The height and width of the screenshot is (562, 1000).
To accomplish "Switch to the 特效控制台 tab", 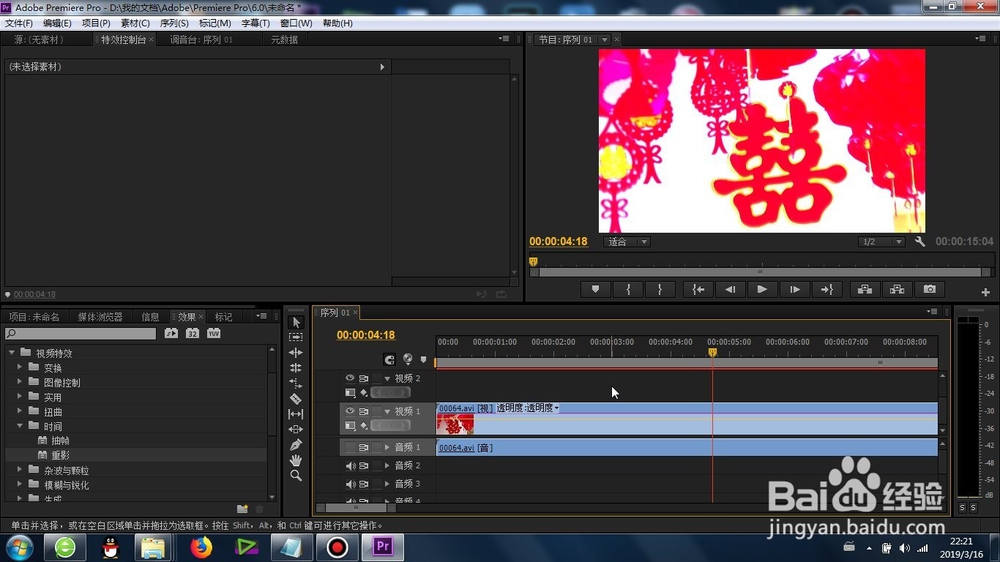I will pyautogui.click(x=123, y=40).
